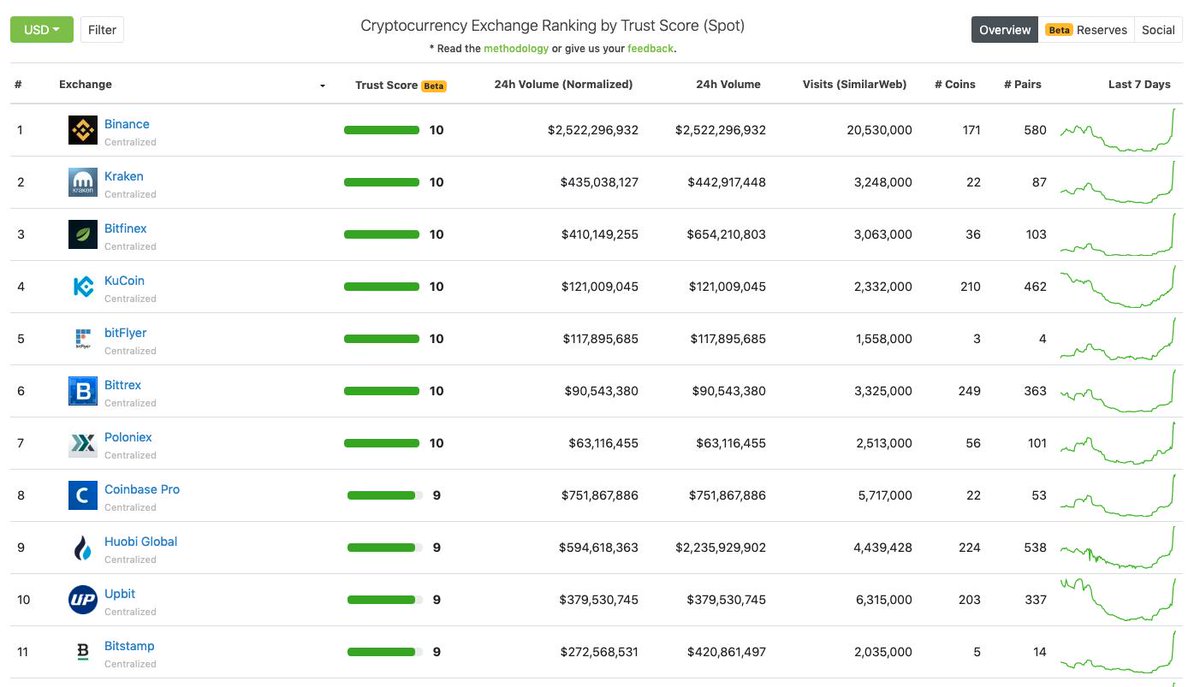Open the KuCoin exchange link

coord(125,280)
